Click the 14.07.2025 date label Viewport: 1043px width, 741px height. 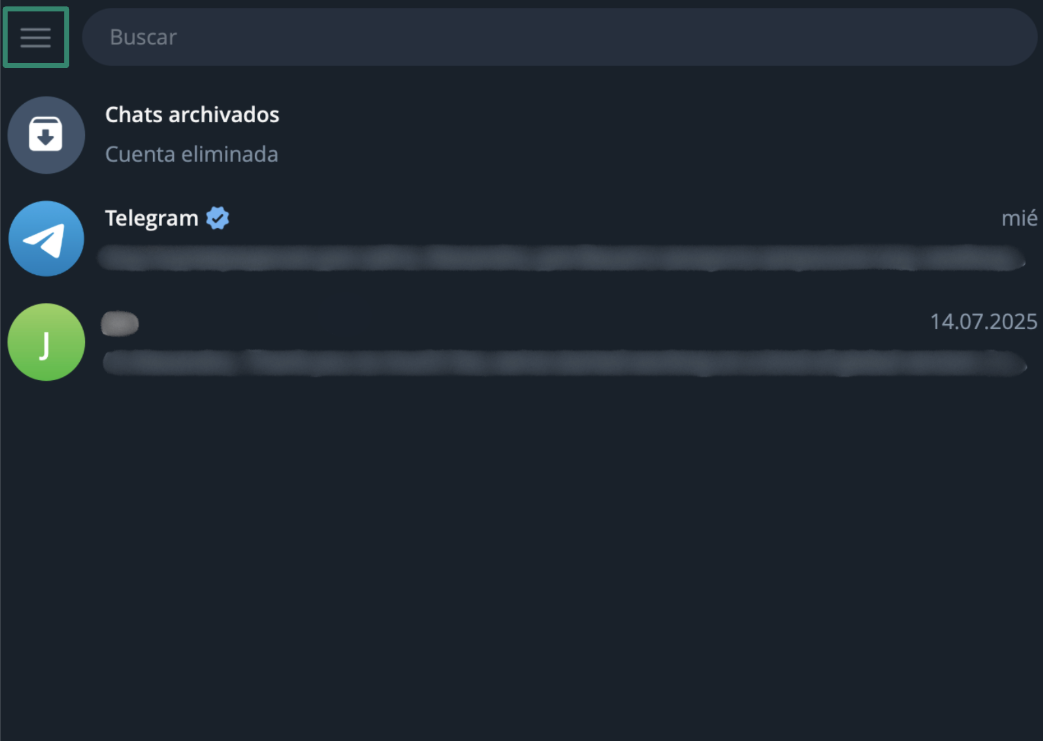[983, 322]
